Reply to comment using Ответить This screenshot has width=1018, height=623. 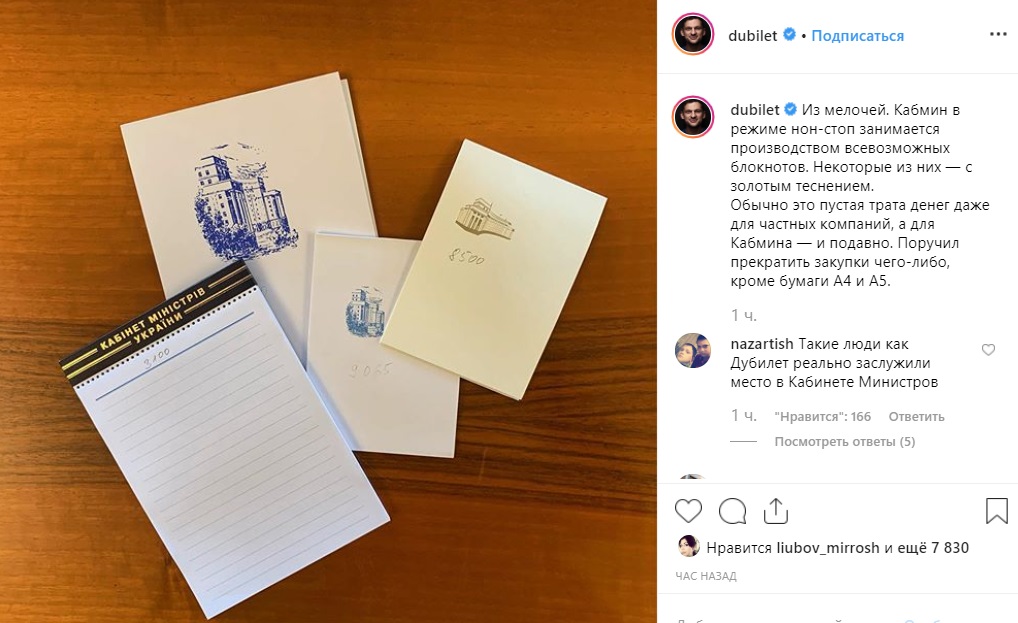pyautogui.click(x=916, y=417)
